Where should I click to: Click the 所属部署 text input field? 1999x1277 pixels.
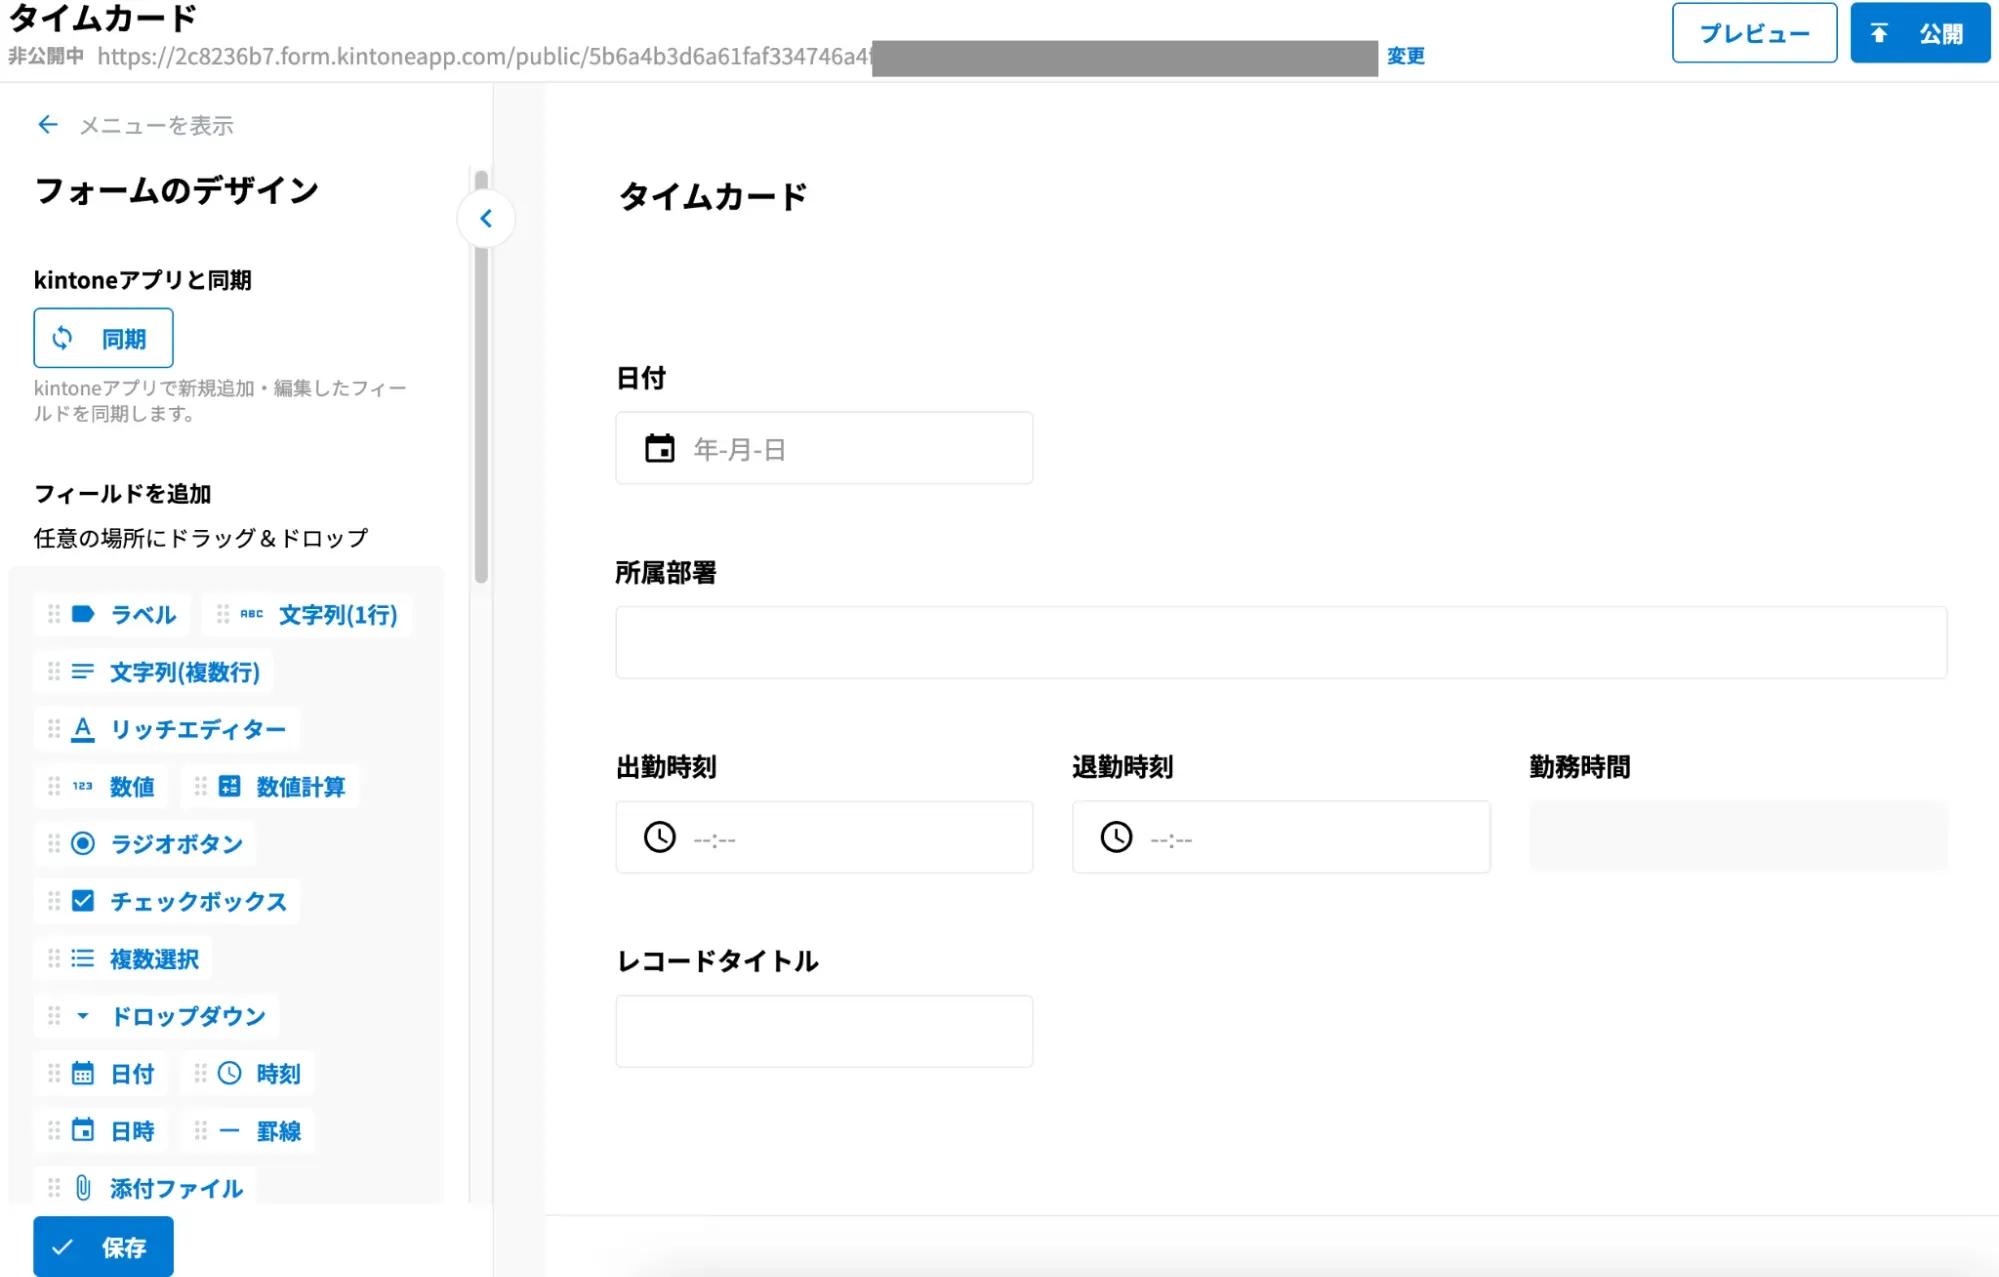(x=1280, y=642)
